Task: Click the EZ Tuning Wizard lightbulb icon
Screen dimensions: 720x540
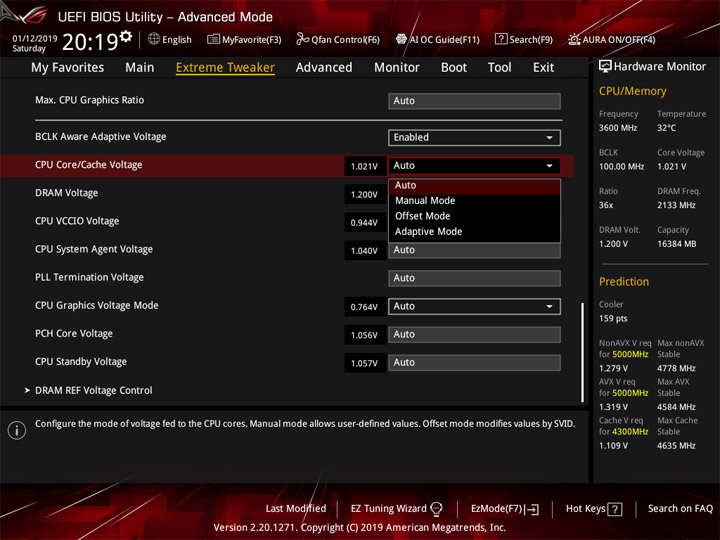Action: [436, 509]
